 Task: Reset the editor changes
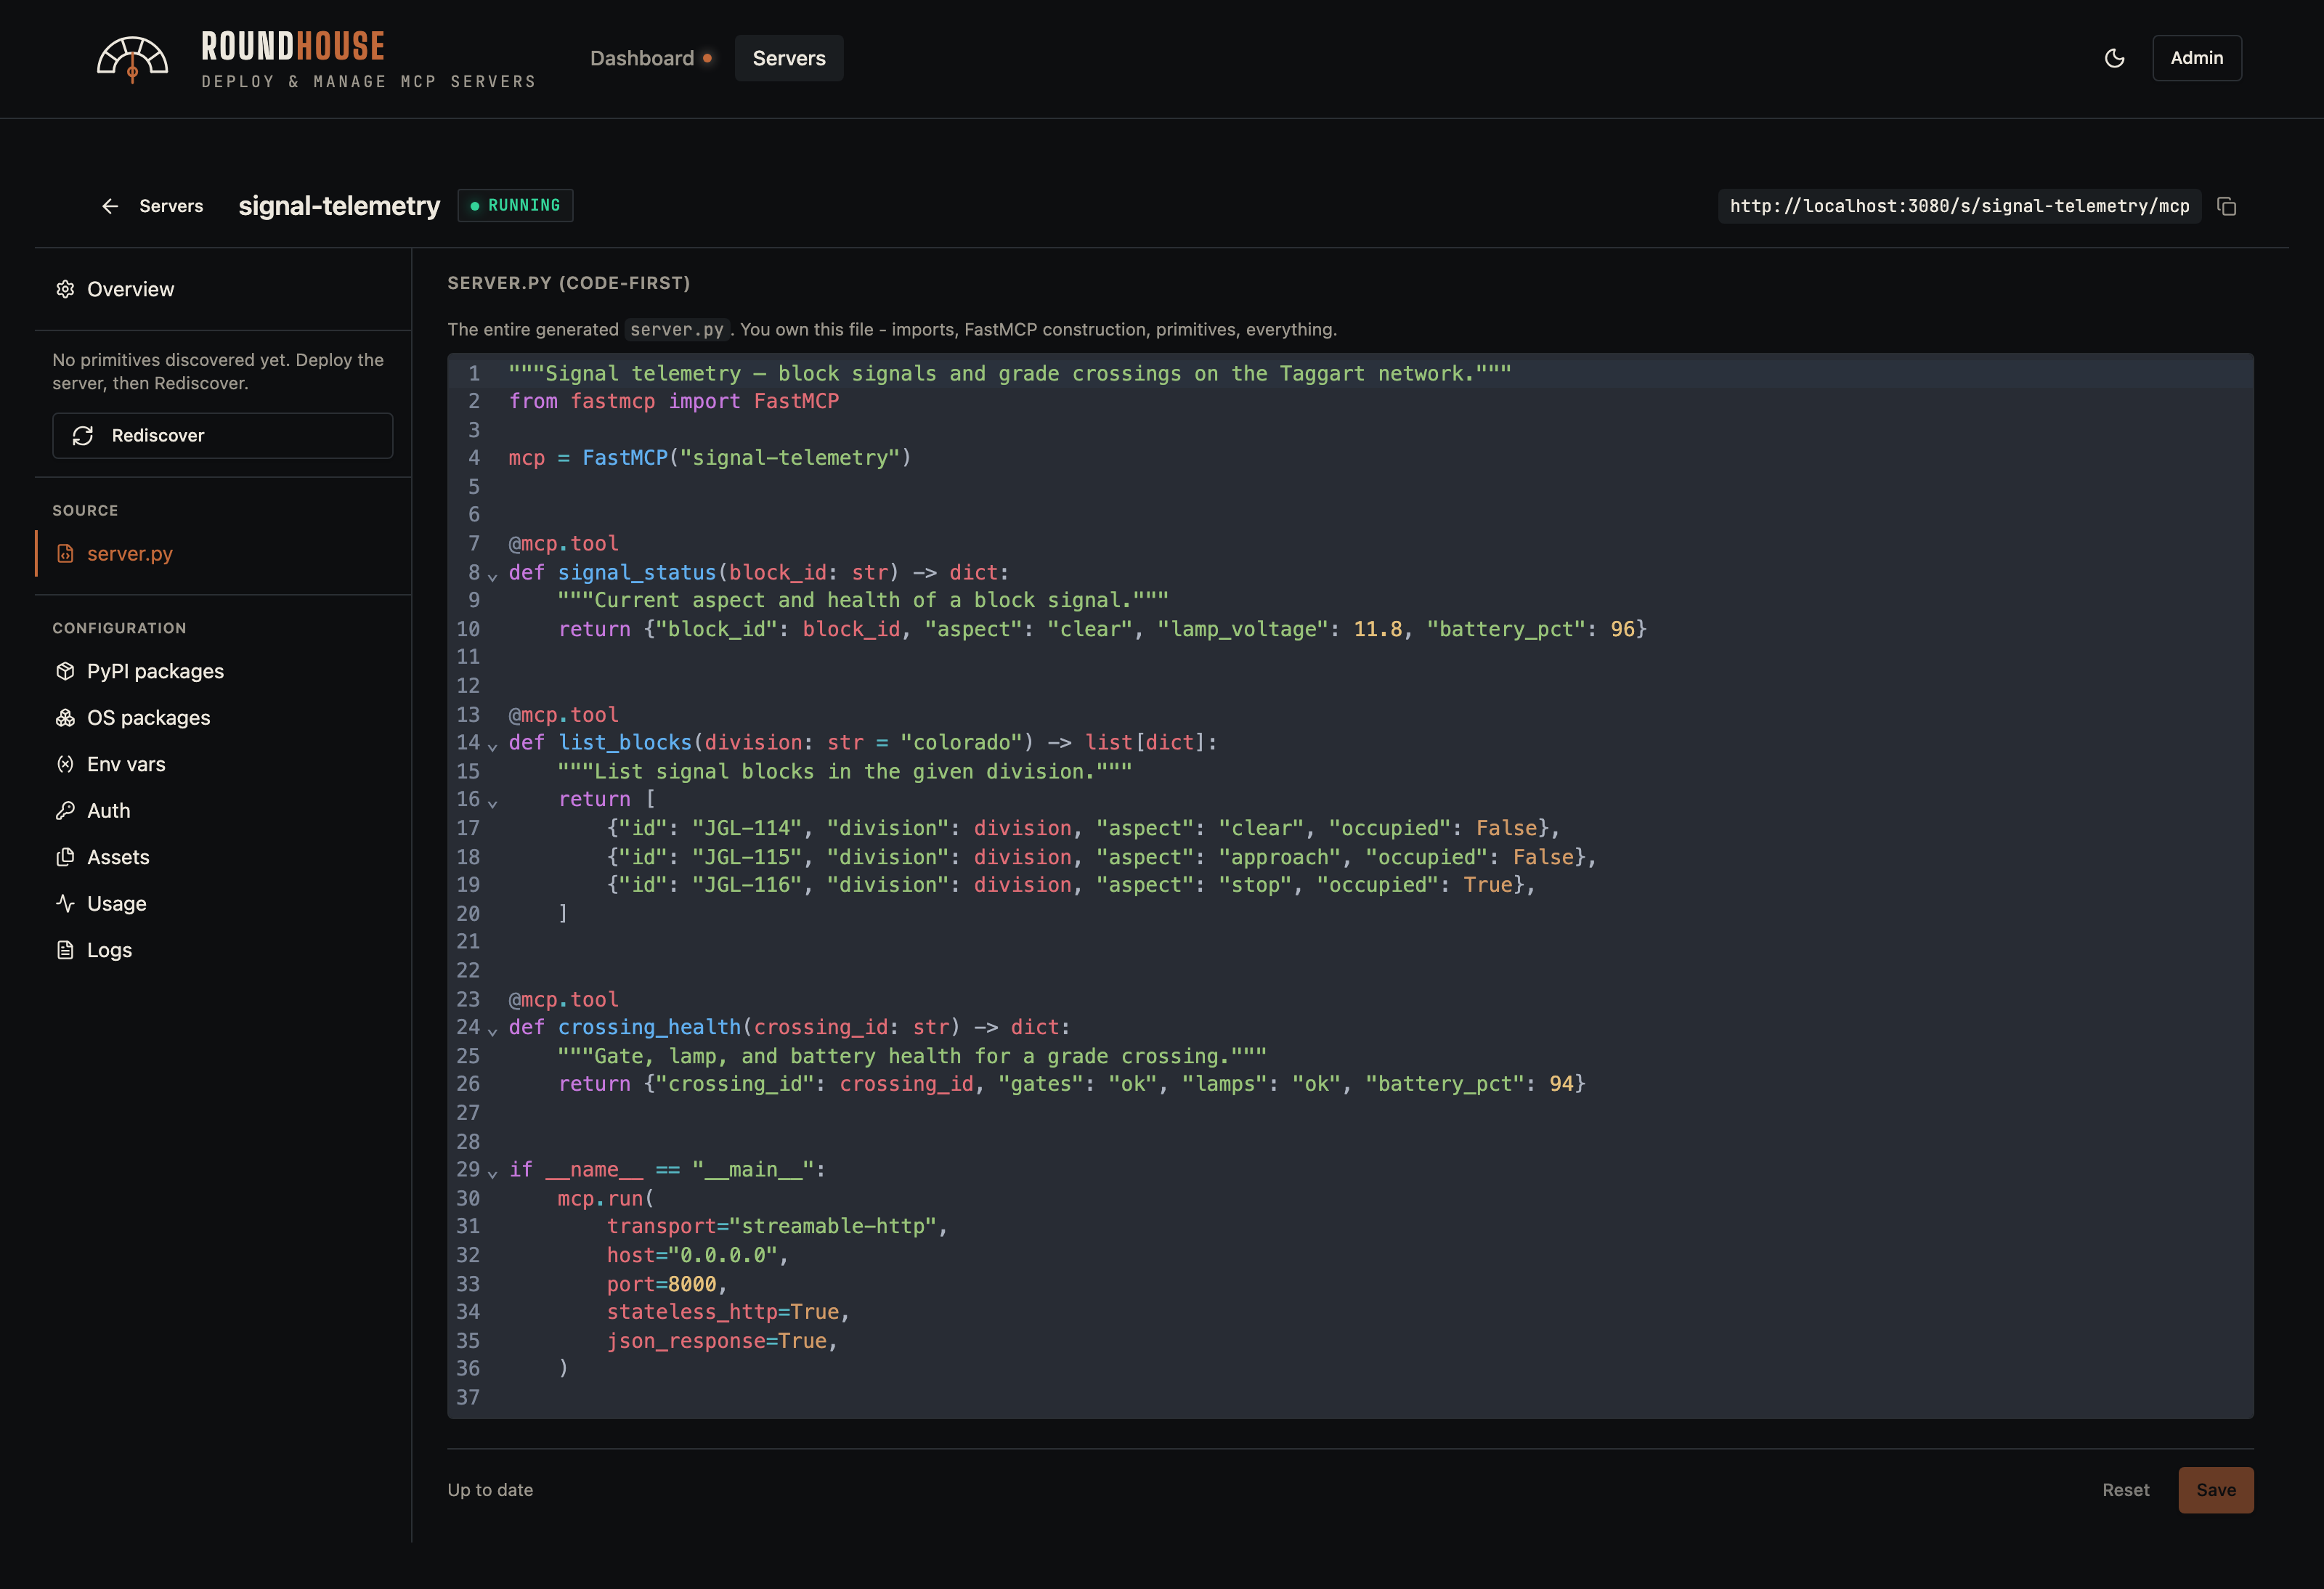tap(2125, 1490)
